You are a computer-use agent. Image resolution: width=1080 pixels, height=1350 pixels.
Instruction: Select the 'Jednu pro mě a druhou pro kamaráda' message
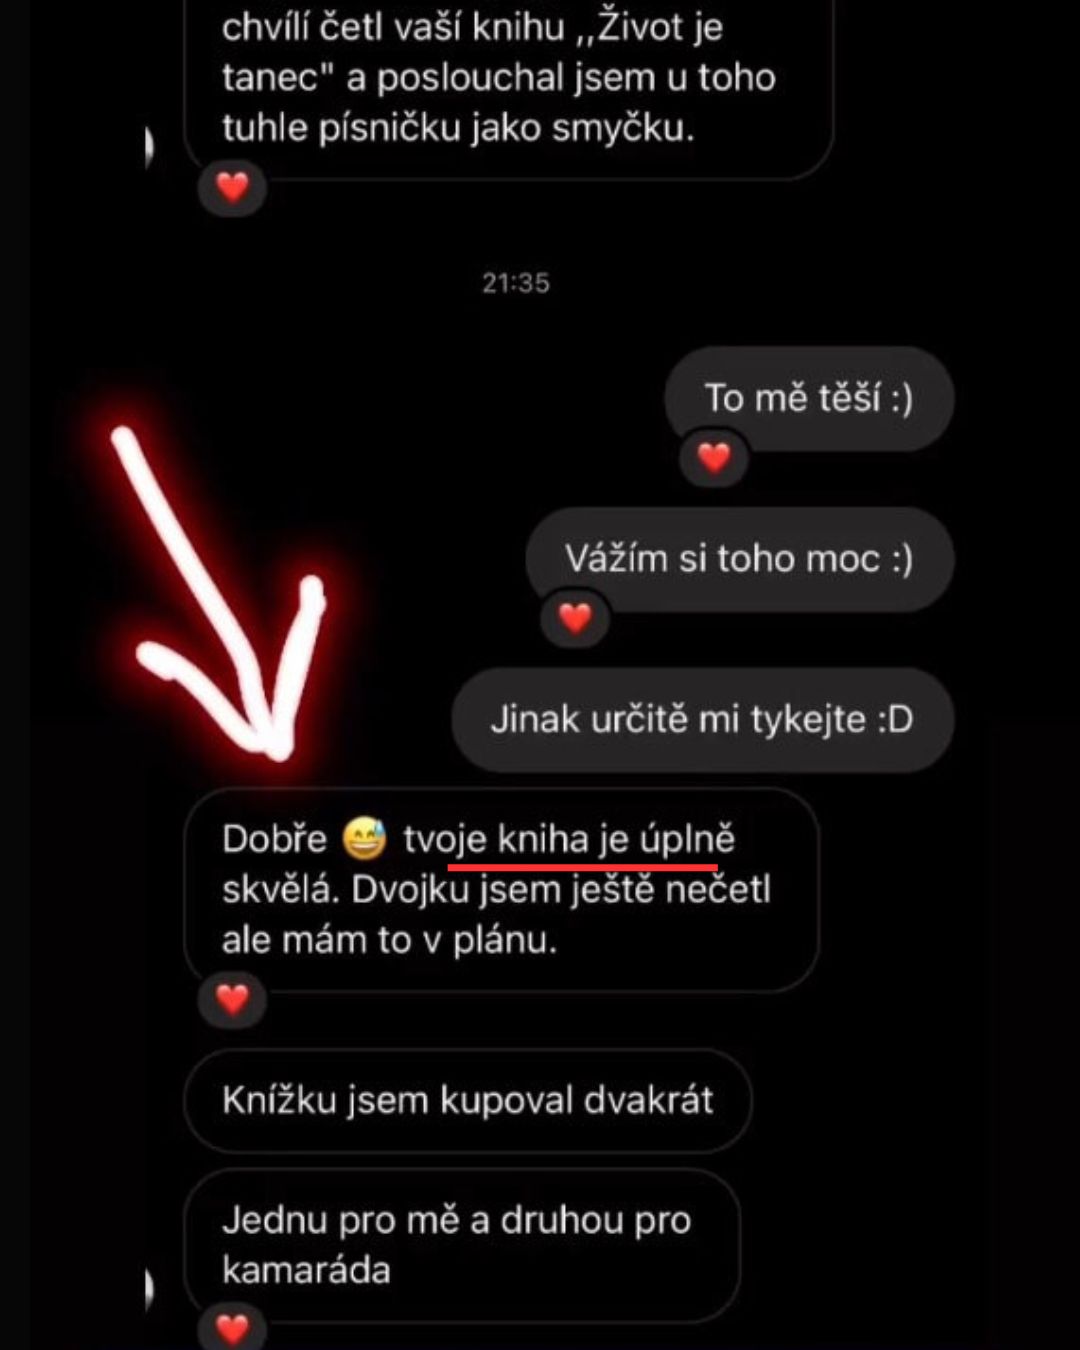[462, 1245]
